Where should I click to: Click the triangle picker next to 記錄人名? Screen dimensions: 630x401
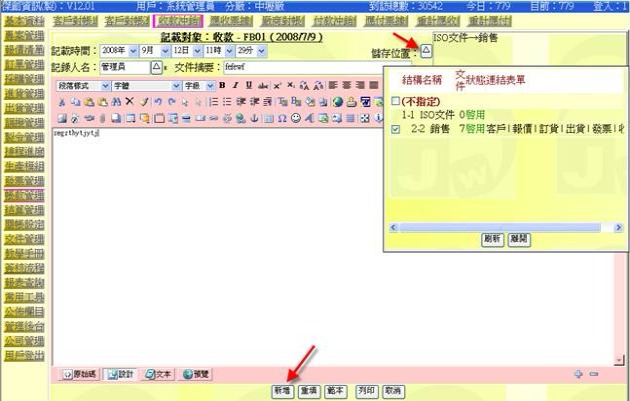pyautogui.click(x=155, y=67)
